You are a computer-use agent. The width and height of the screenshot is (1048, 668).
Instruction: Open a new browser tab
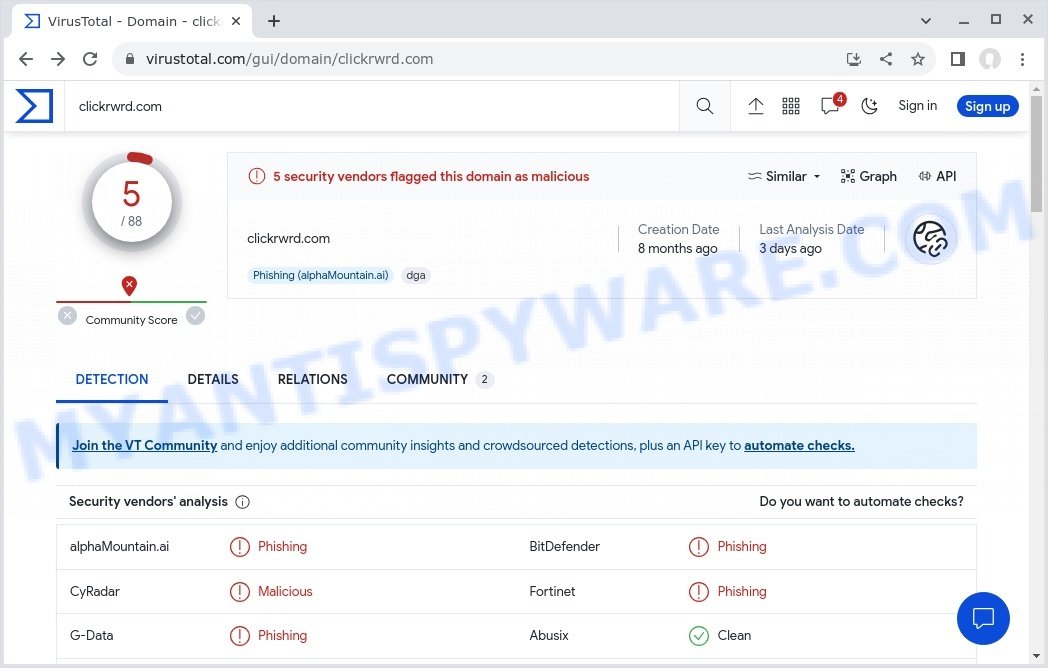click(x=273, y=21)
